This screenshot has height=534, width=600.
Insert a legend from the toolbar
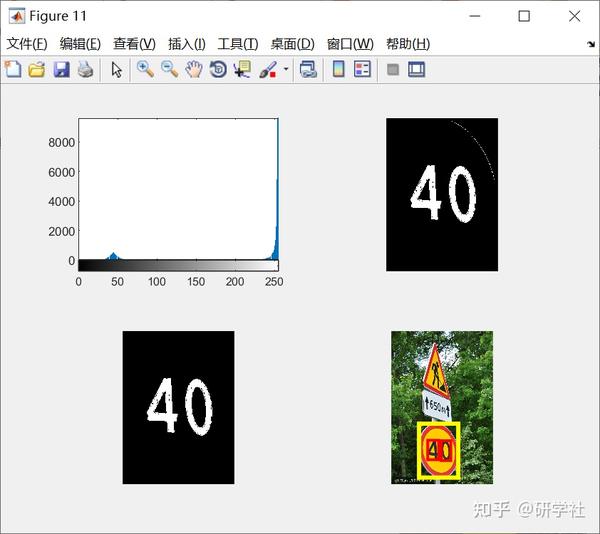(362, 69)
